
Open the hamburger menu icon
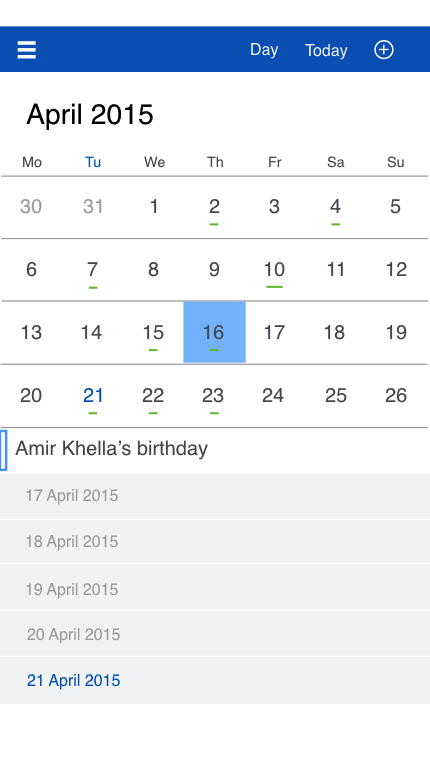[26, 49]
